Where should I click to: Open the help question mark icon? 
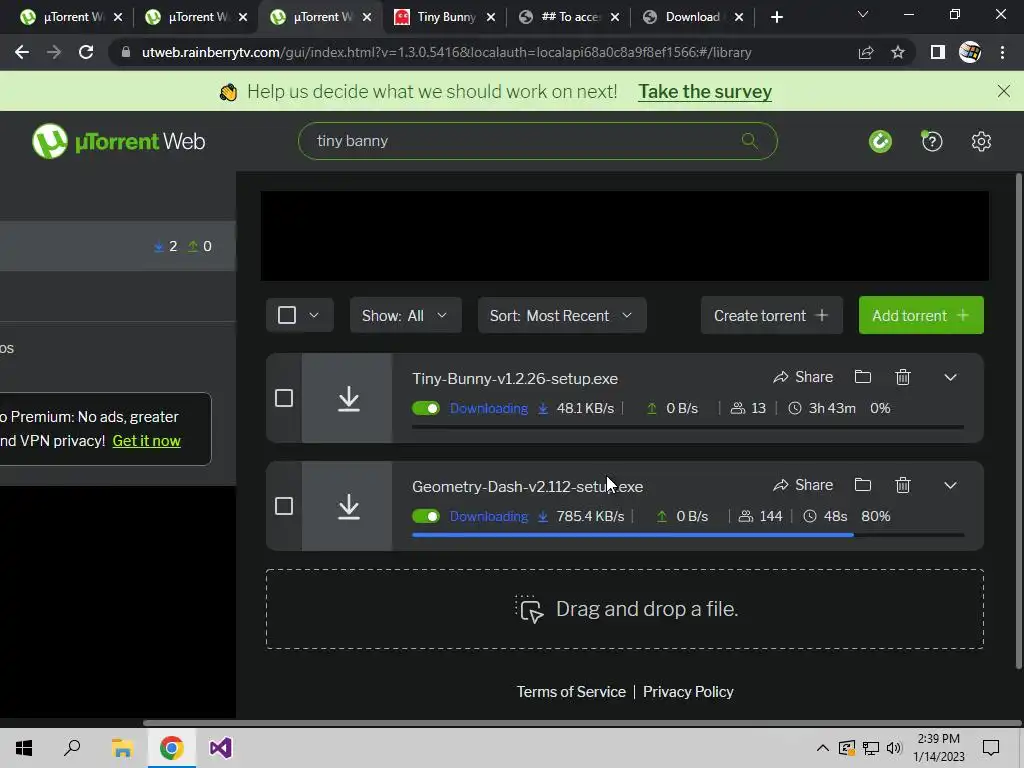931,141
